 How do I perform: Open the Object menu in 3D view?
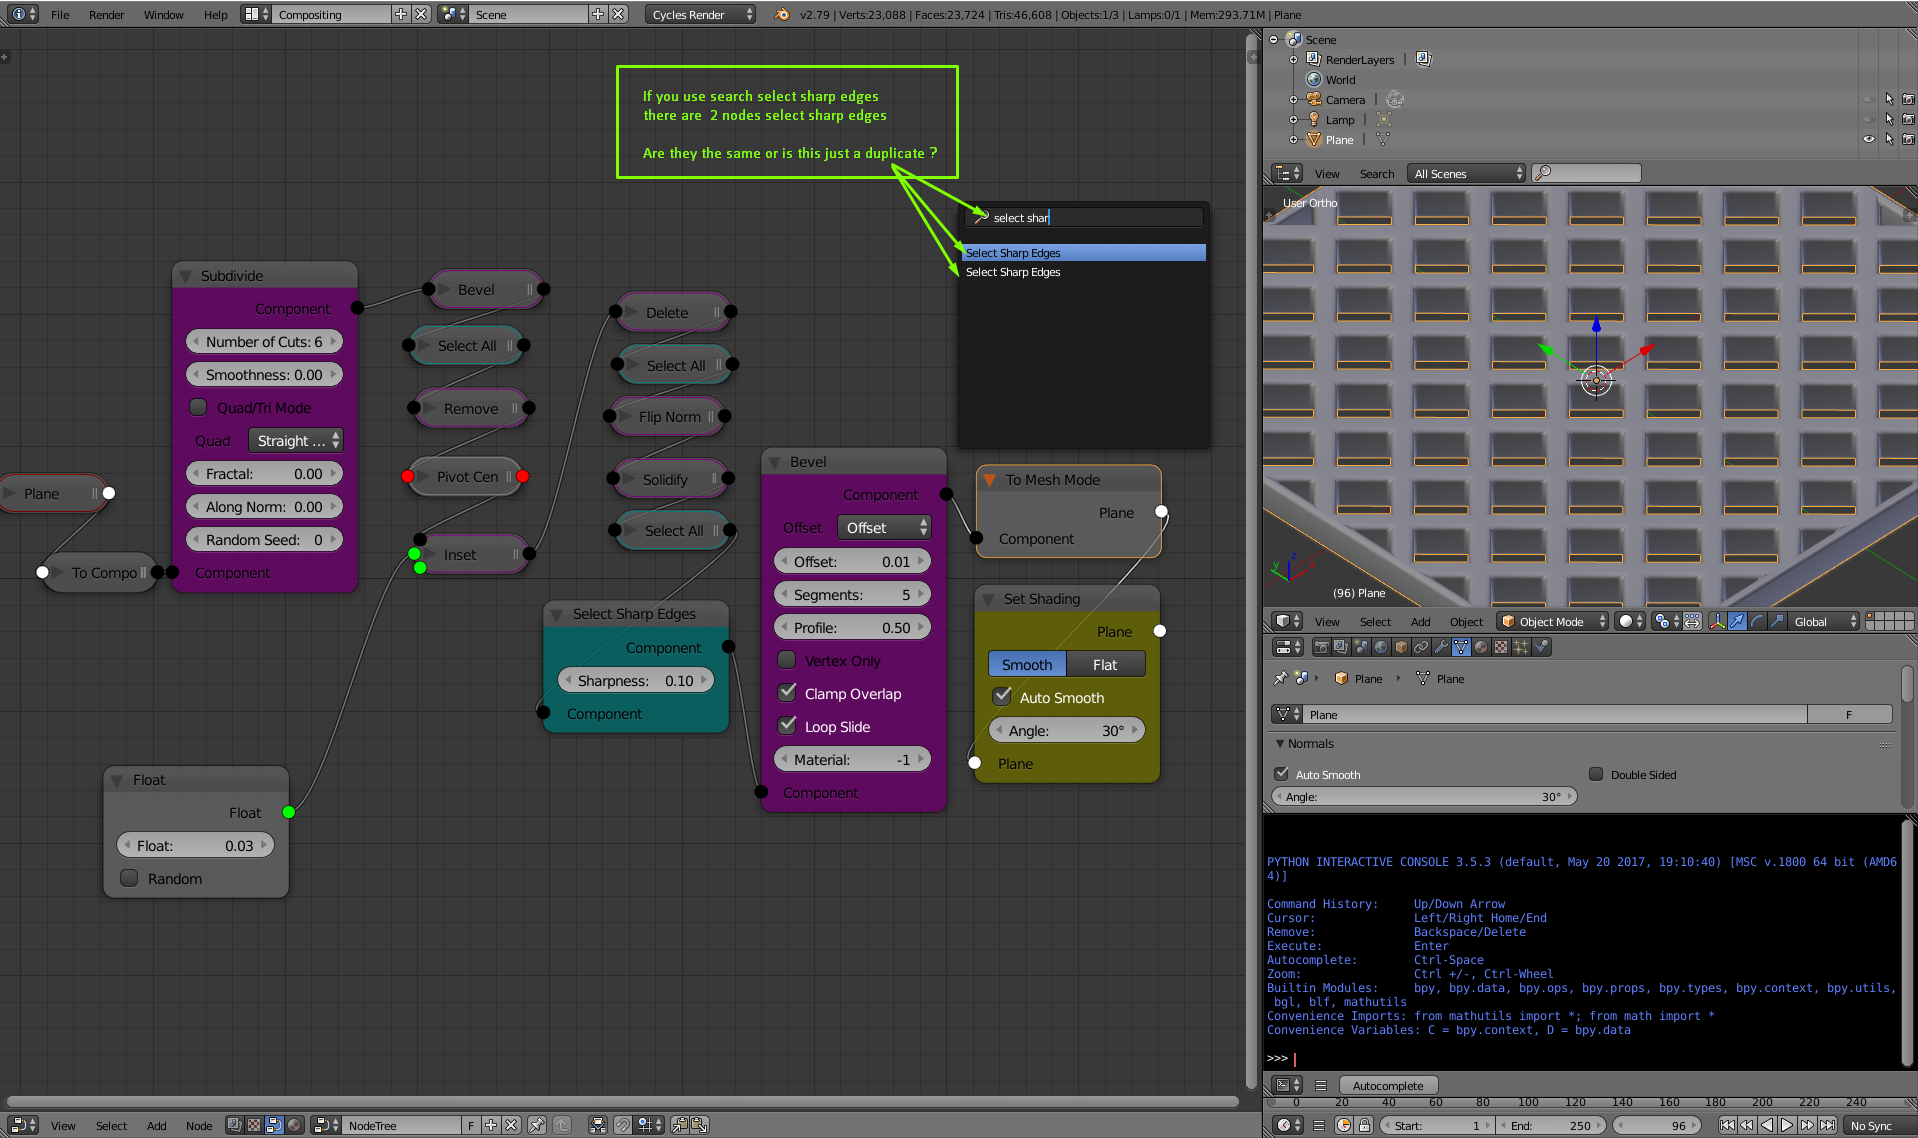point(1466,621)
